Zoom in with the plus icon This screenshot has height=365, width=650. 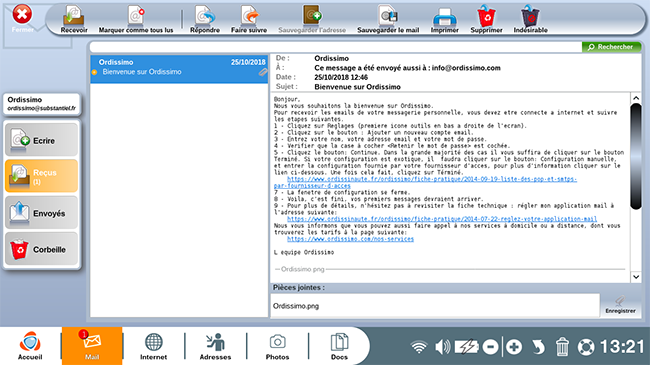514,347
